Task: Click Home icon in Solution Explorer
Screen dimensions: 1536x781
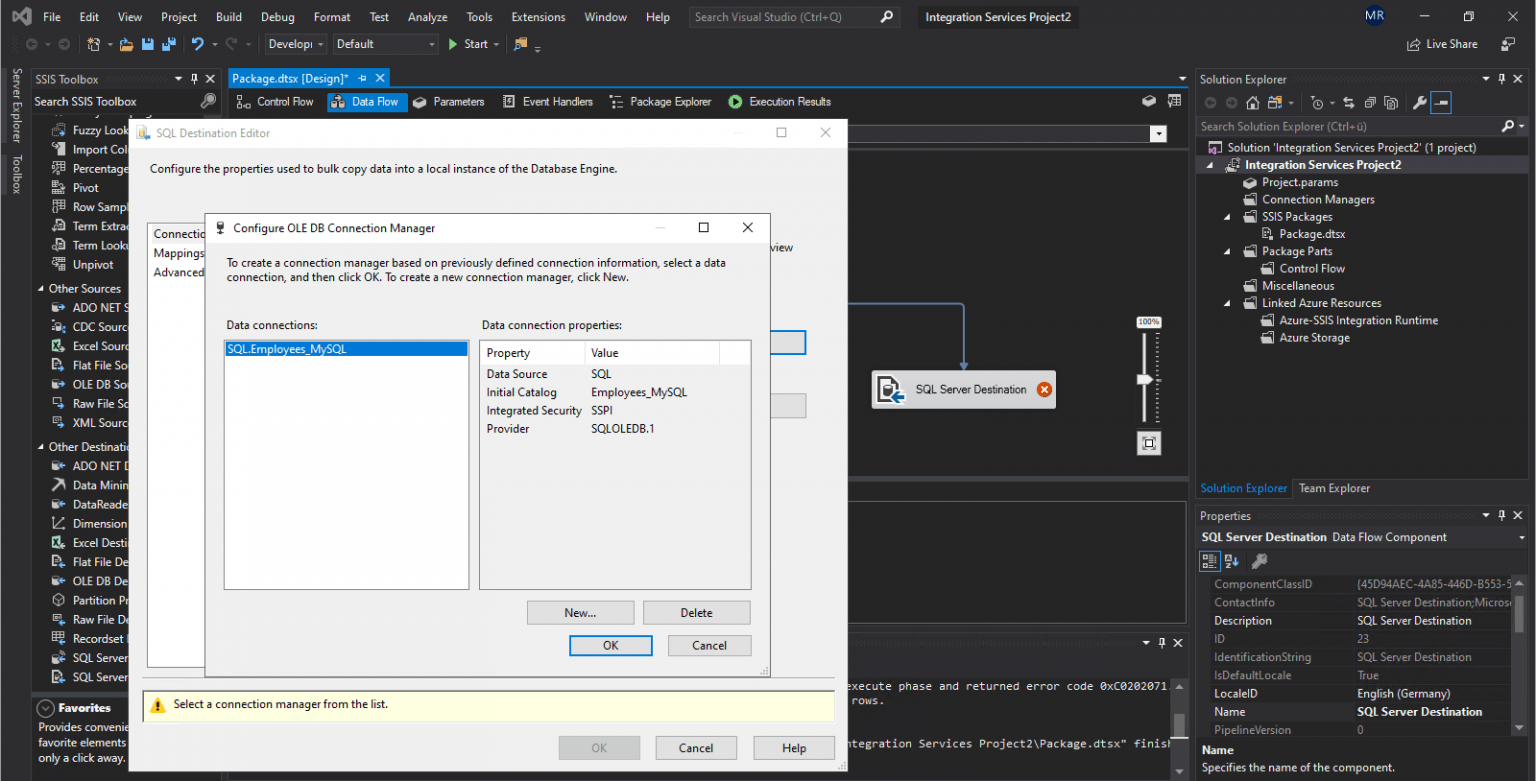Action: 1252,103
